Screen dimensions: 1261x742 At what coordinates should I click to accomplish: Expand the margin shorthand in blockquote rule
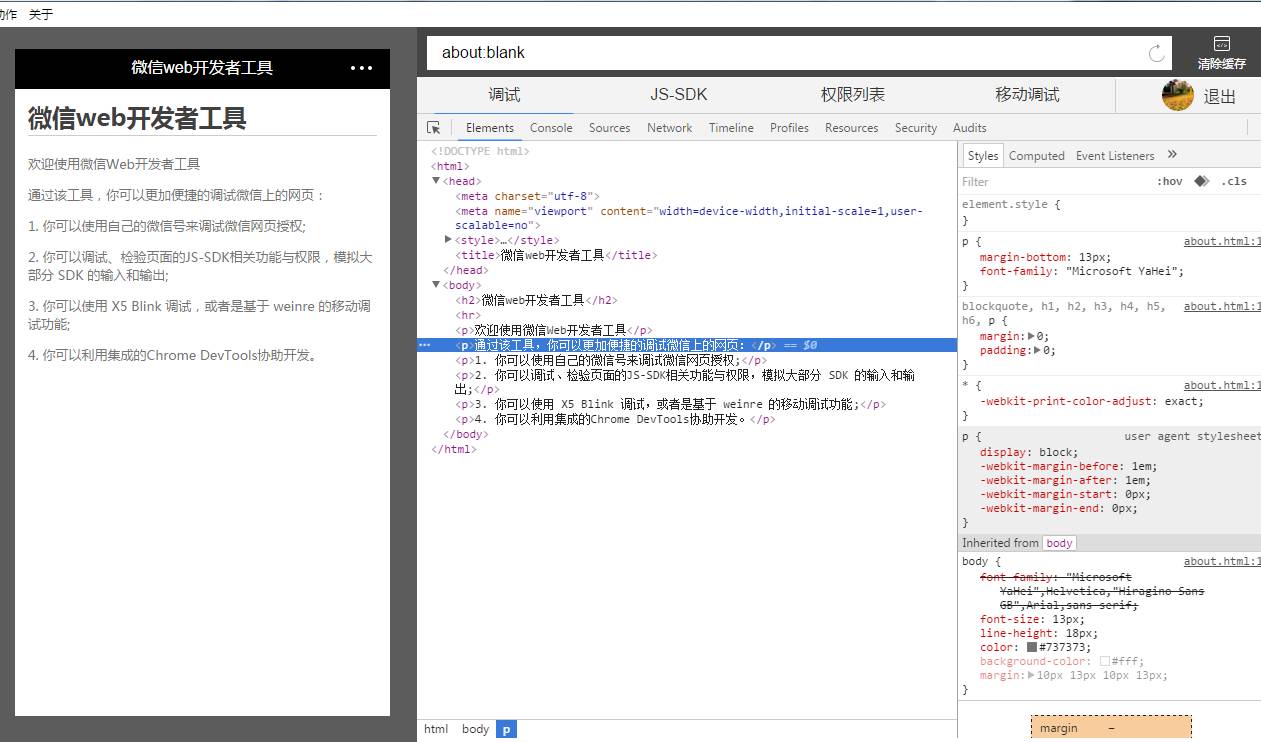1032,337
